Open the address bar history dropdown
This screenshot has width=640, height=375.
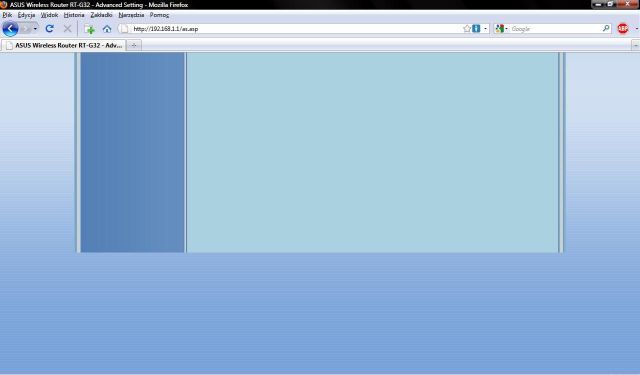tap(485, 29)
